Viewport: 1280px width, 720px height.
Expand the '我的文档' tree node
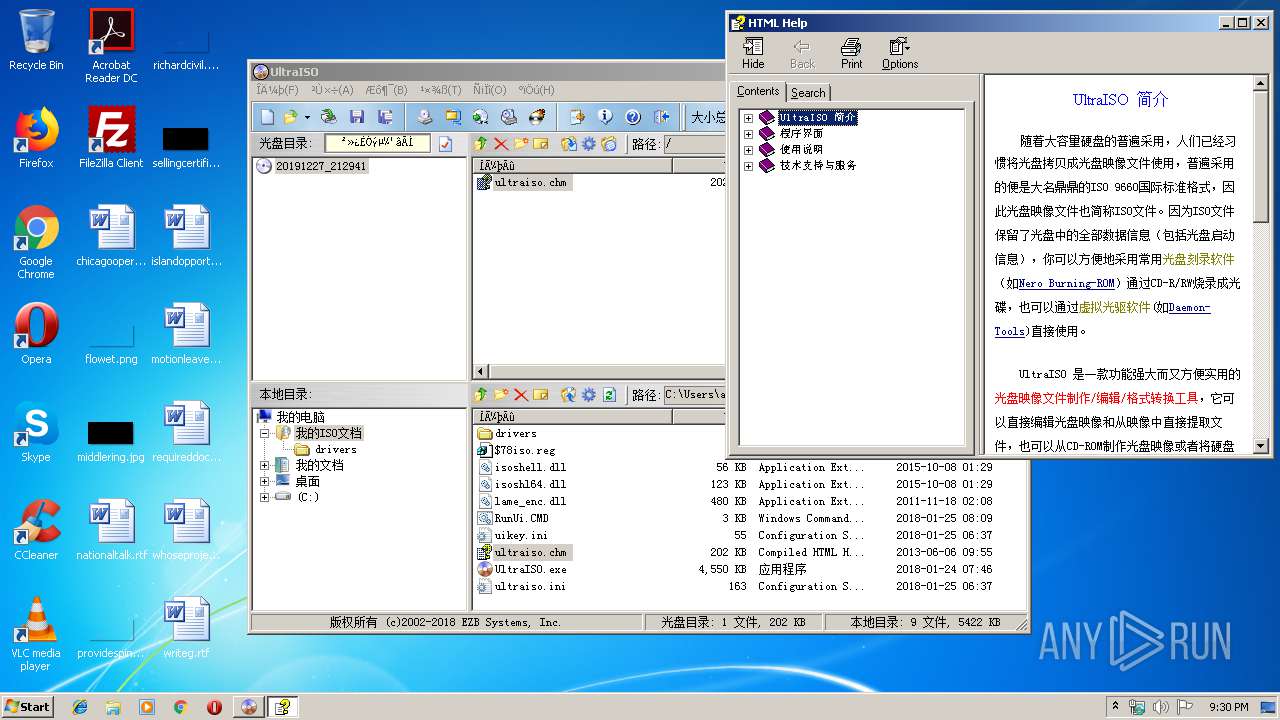pos(264,466)
